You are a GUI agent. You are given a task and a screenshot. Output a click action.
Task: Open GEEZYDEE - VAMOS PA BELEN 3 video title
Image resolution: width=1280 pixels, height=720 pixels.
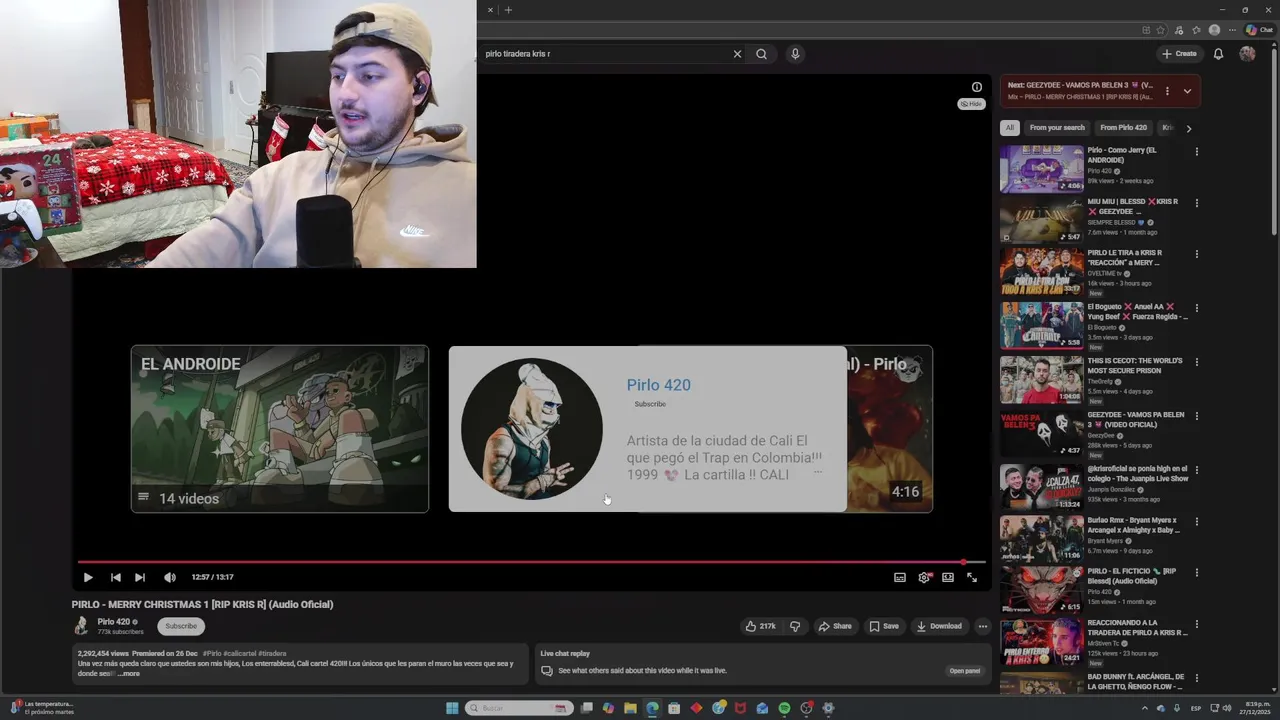tap(1136, 419)
